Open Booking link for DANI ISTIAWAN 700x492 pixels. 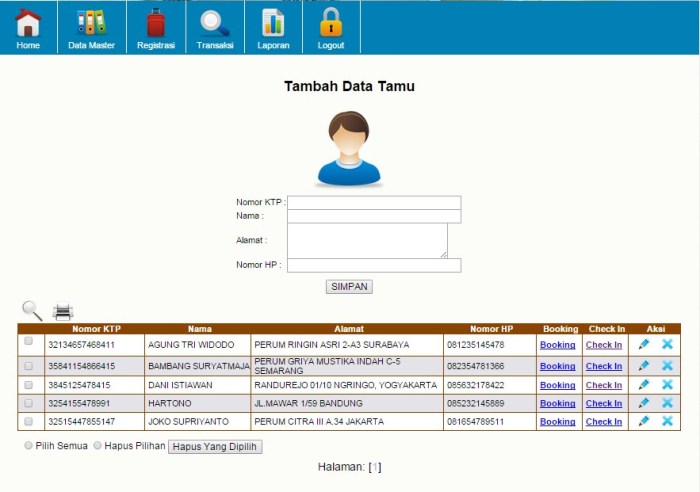tap(558, 385)
